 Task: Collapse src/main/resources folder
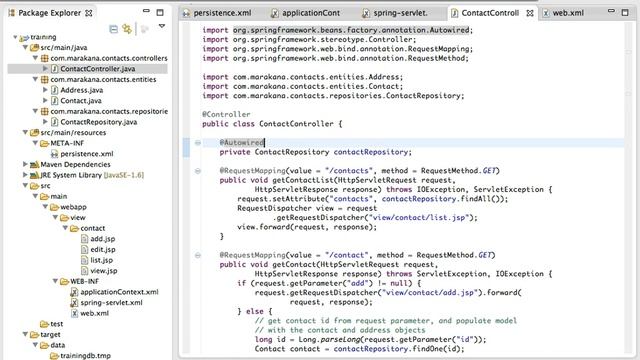point(25,132)
